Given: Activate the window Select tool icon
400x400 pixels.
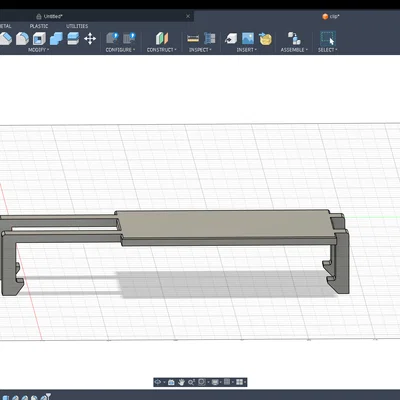Looking at the screenshot, I should pyautogui.click(x=327, y=38).
